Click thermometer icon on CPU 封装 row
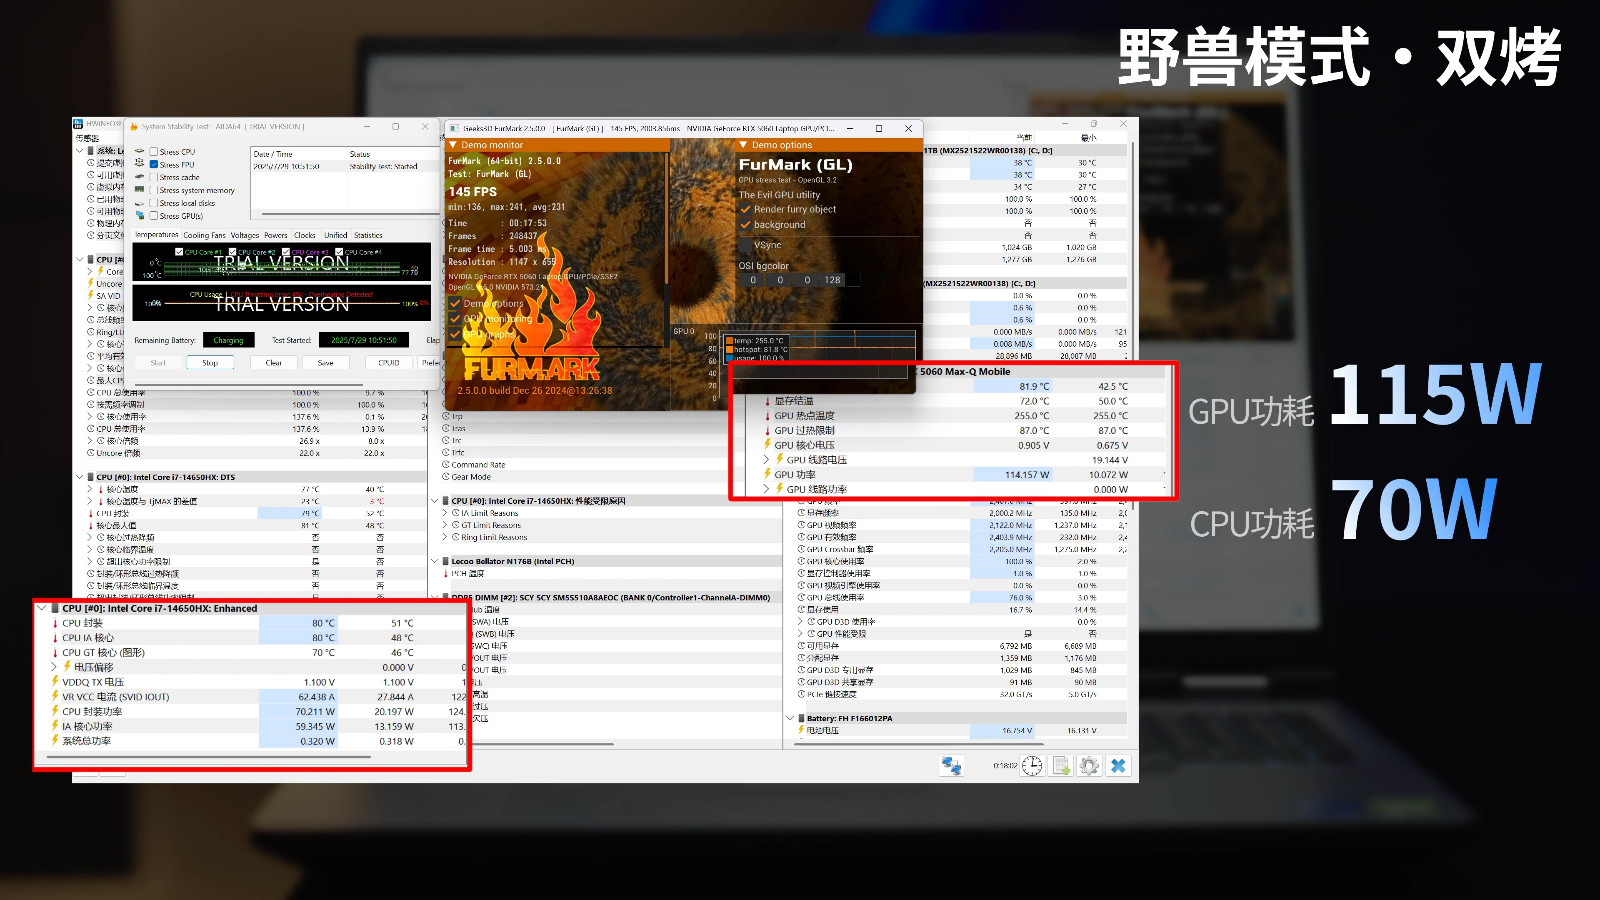Viewport: 1600px width, 900px height. coord(55,623)
